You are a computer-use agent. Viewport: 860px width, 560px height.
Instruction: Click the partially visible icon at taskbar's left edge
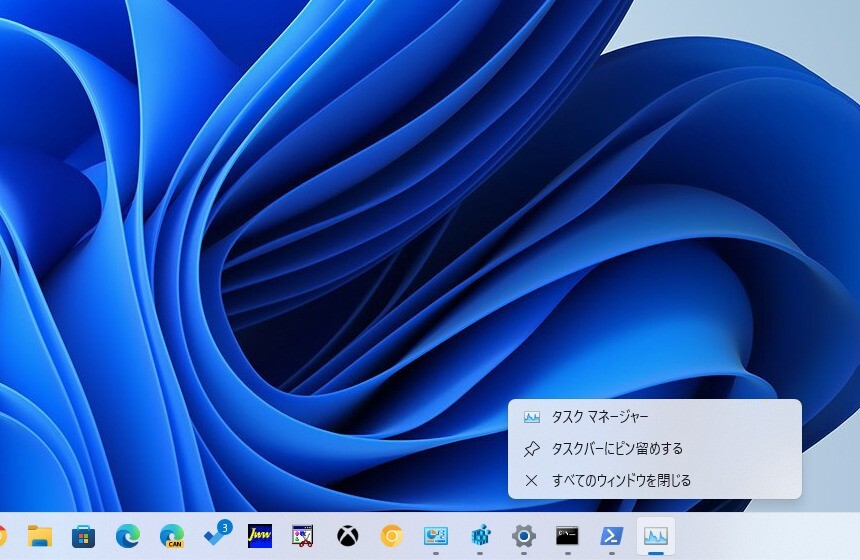[3, 536]
